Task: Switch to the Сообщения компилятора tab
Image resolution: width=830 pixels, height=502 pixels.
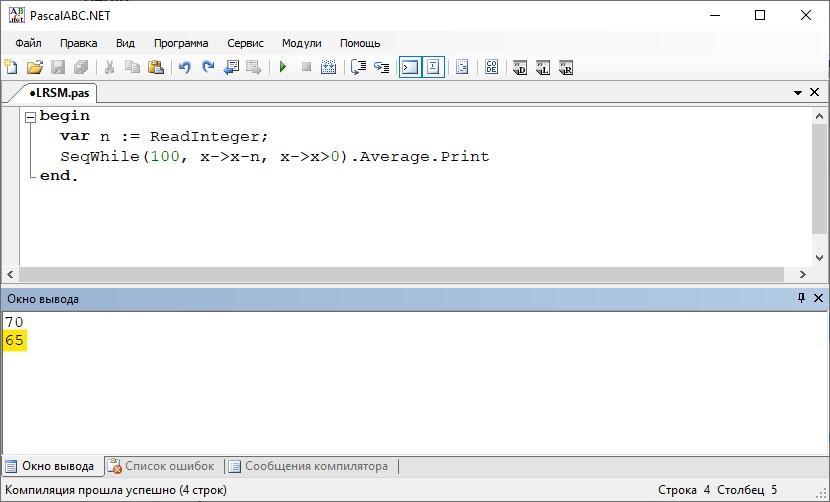Action: tap(309, 467)
